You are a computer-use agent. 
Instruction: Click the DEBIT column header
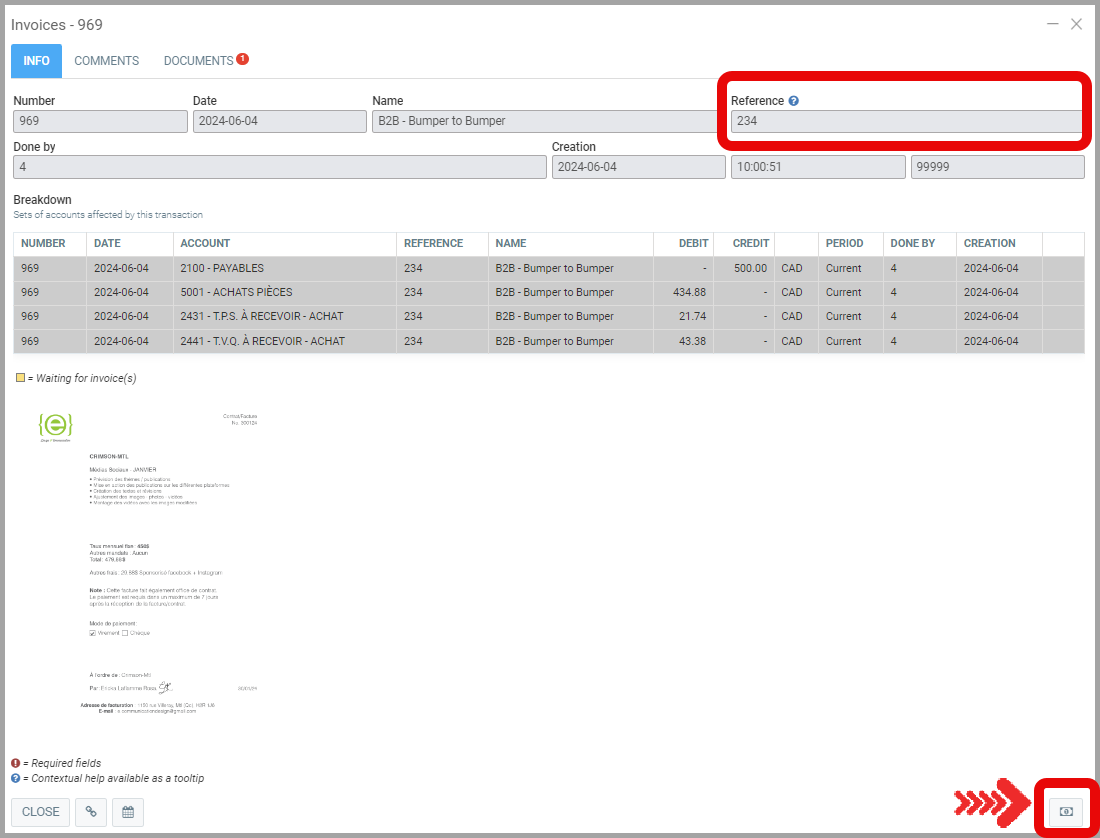click(x=692, y=243)
